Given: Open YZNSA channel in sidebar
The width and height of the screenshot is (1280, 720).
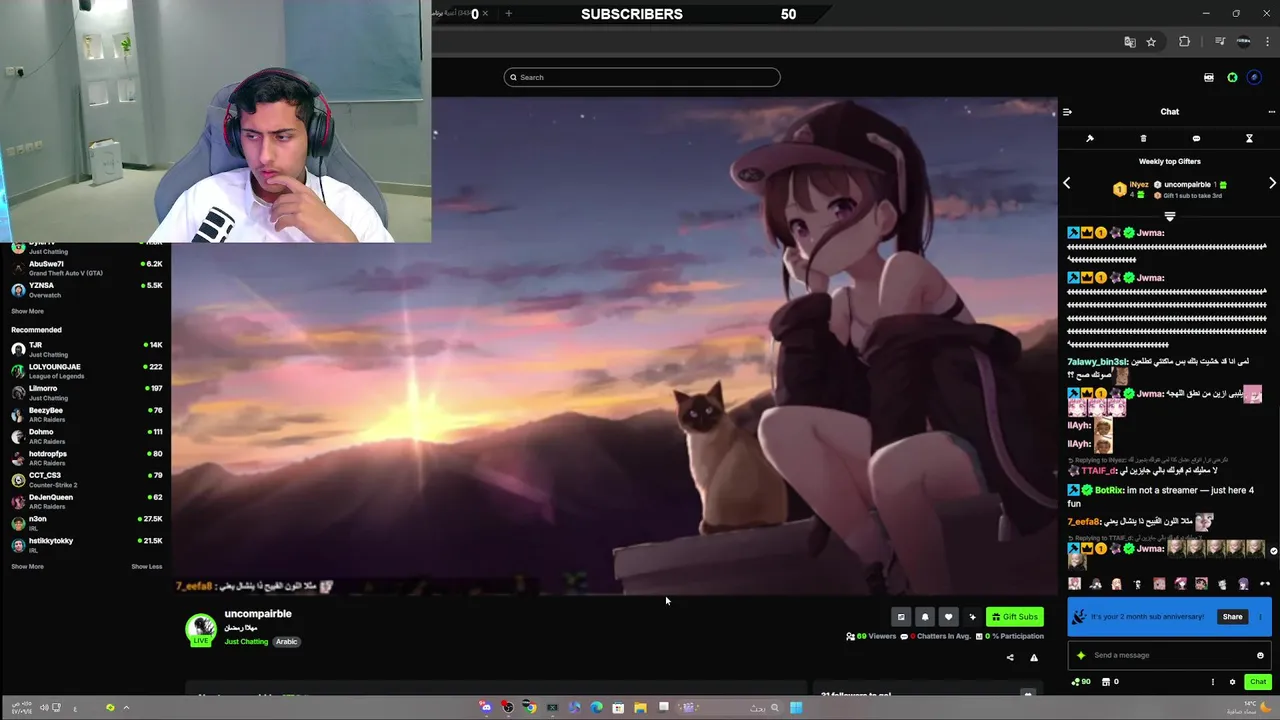Looking at the screenshot, I should coord(86,290).
